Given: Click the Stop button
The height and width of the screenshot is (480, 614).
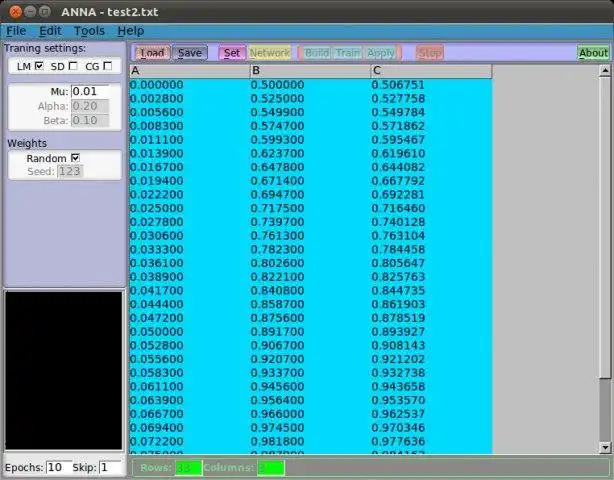Looking at the screenshot, I should (430, 53).
